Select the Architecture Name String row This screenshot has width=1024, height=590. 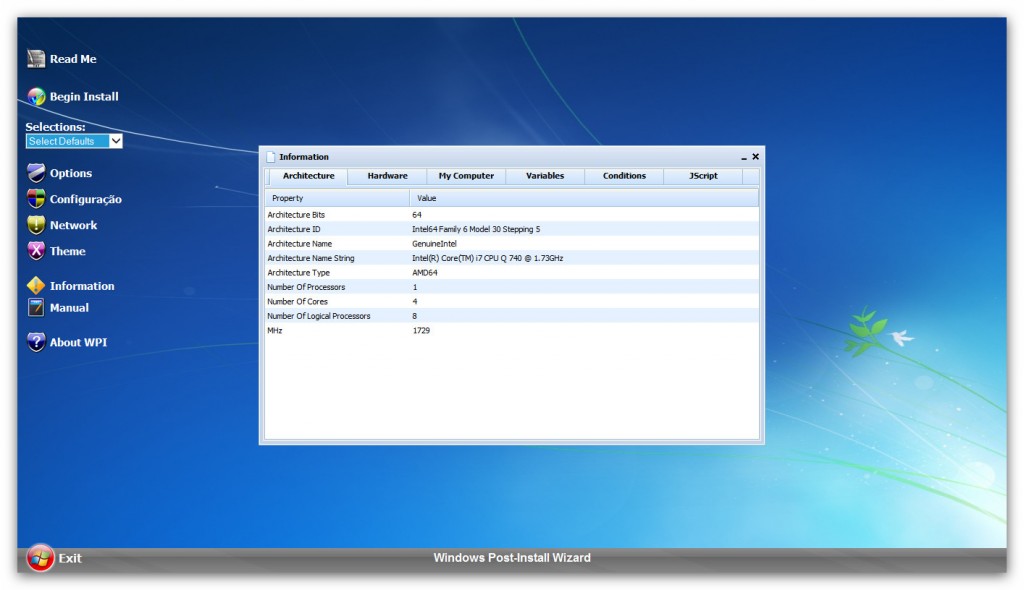511,258
